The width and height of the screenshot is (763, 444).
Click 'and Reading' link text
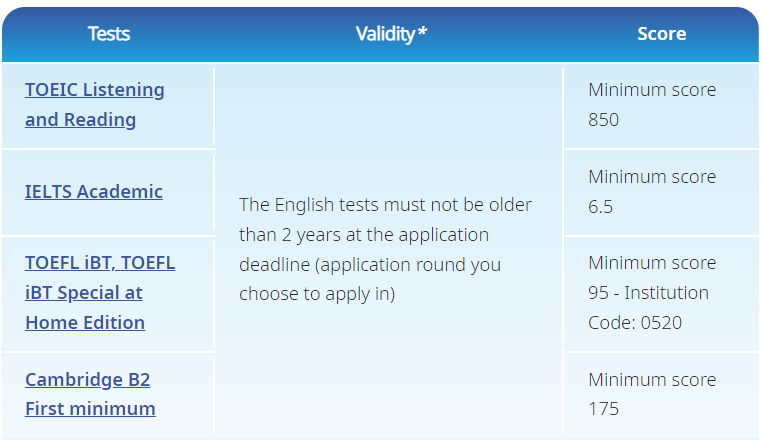[x=80, y=119]
